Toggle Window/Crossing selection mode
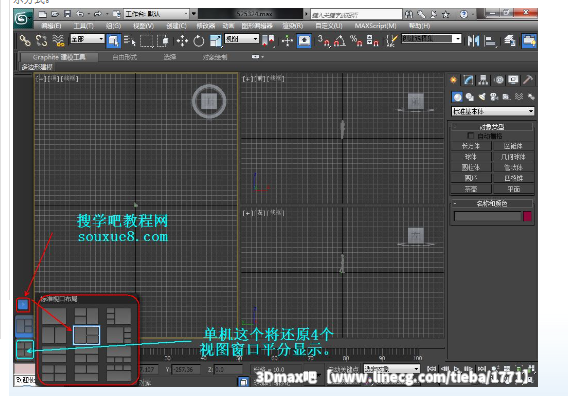Screen dimensions: 568x396 tap(164, 41)
